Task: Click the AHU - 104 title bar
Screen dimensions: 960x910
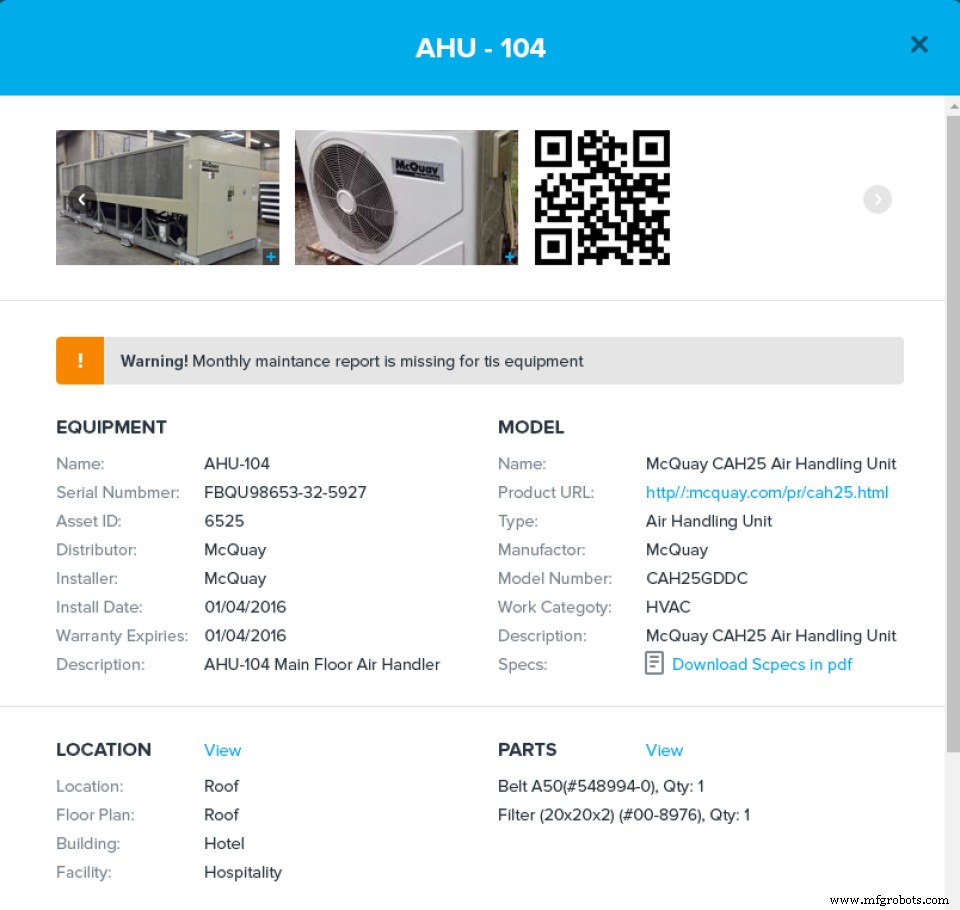Action: pyautogui.click(x=480, y=47)
